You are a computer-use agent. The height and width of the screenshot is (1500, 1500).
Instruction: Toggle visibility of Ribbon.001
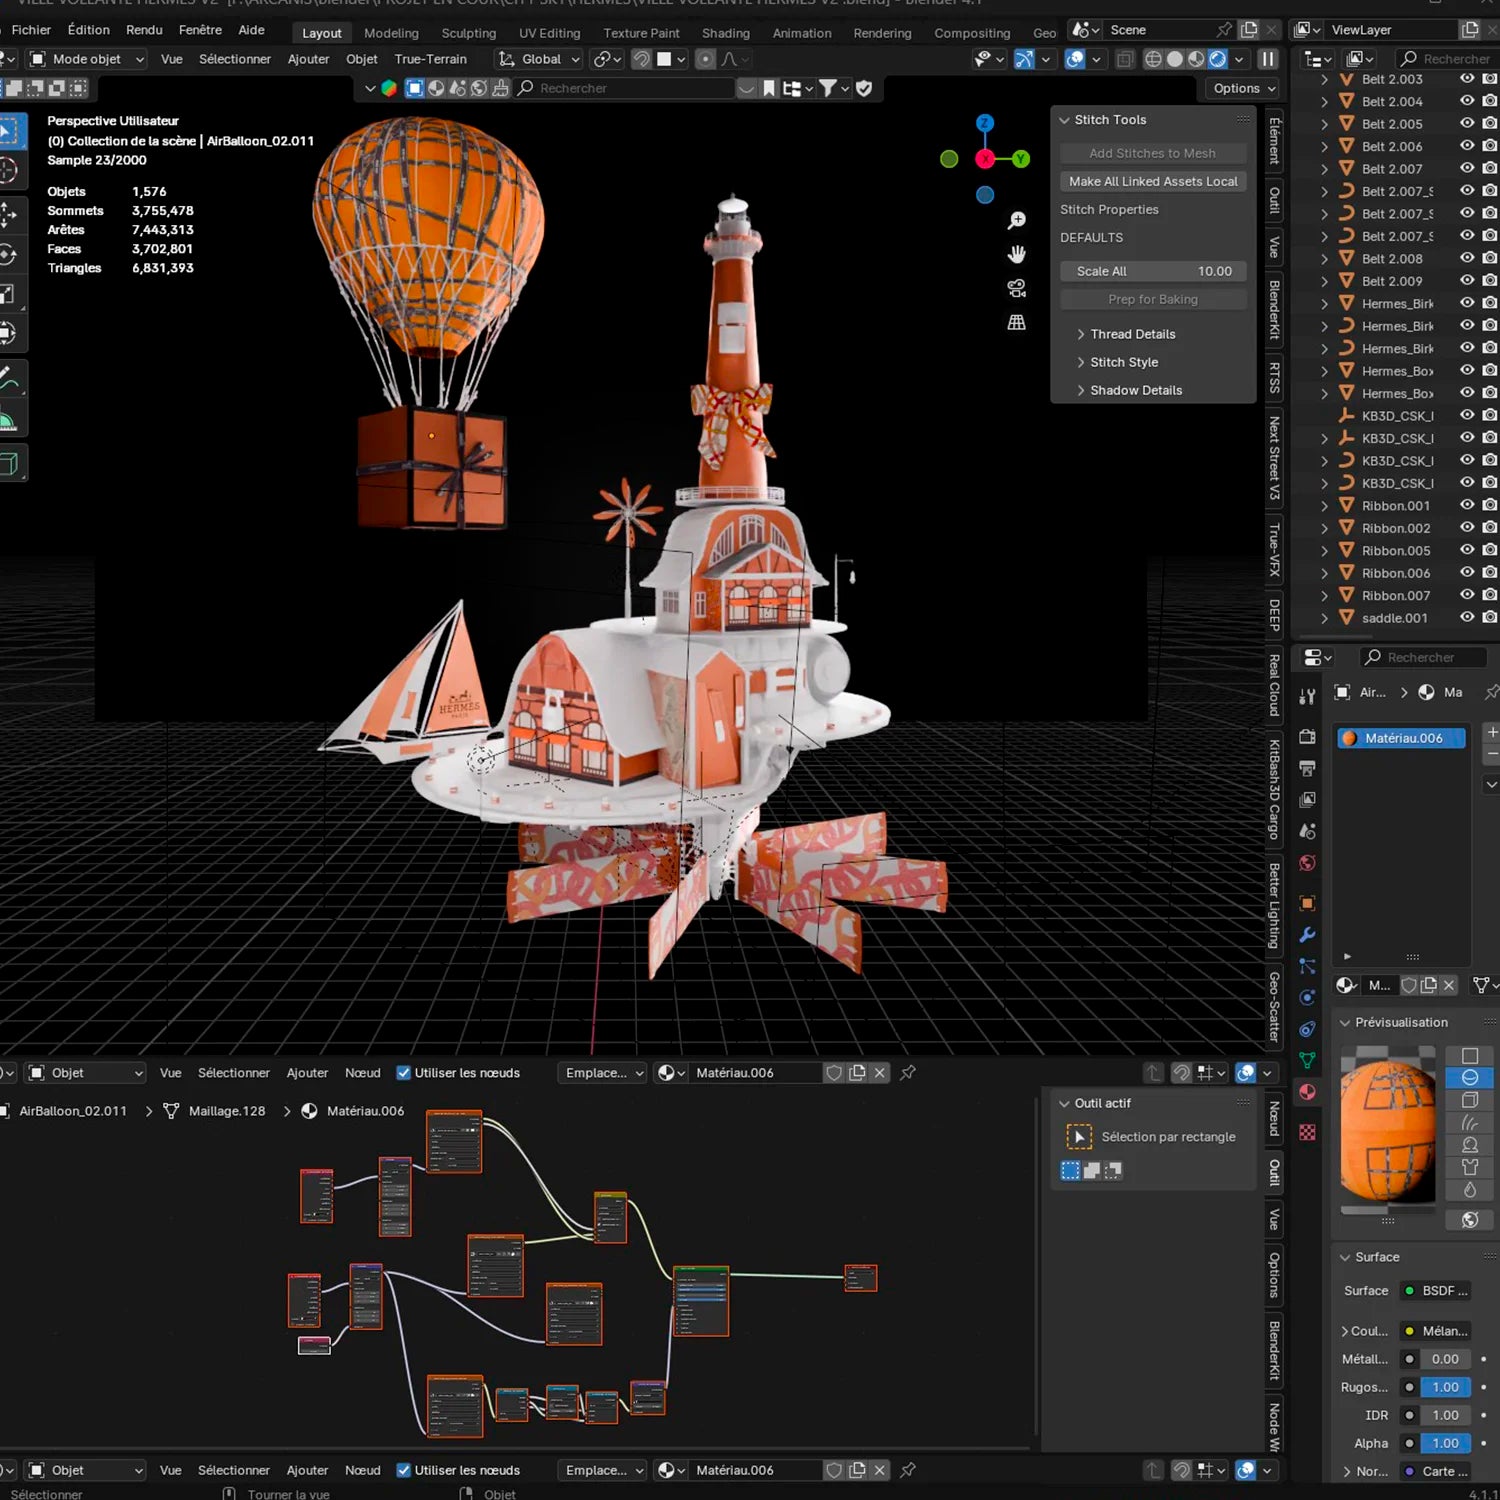pos(1467,505)
